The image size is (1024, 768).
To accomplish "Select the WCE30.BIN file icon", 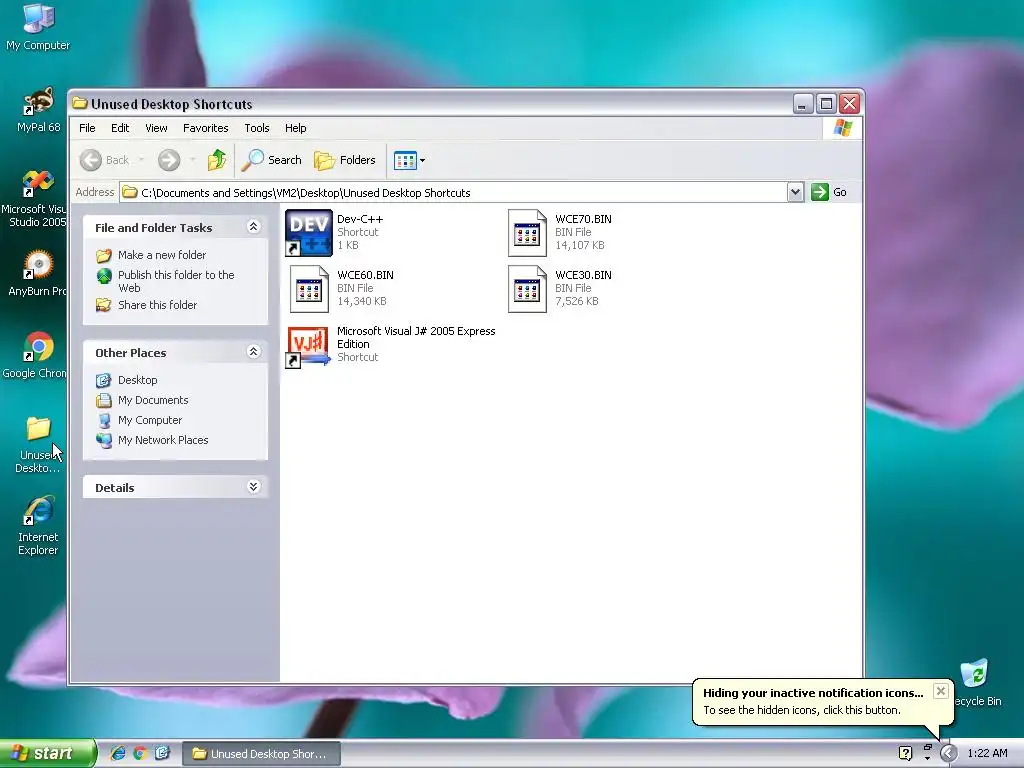I will pyautogui.click(x=527, y=289).
